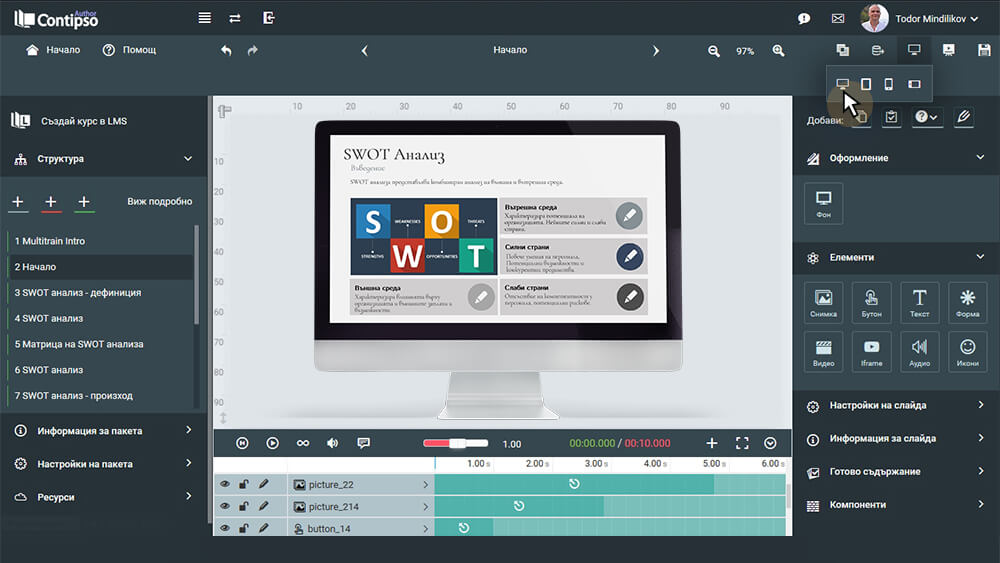Click the Начало home button
Viewport: 1000px width, 563px height.
click(x=53, y=50)
